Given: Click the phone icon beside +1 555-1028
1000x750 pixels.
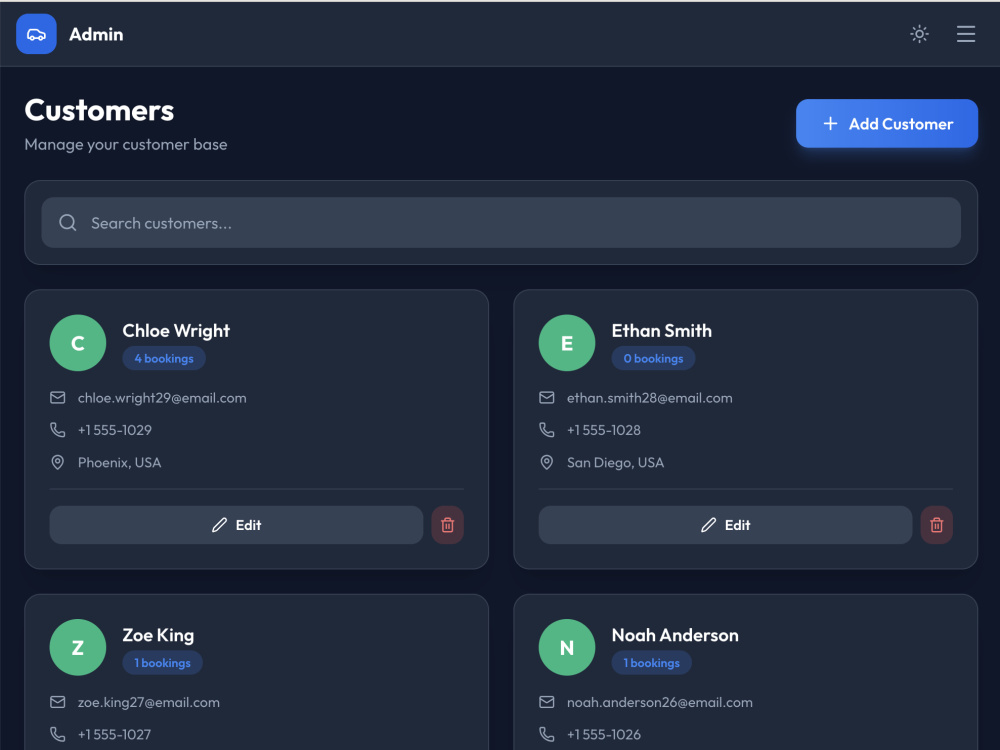Looking at the screenshot, I should click(547, 430).
